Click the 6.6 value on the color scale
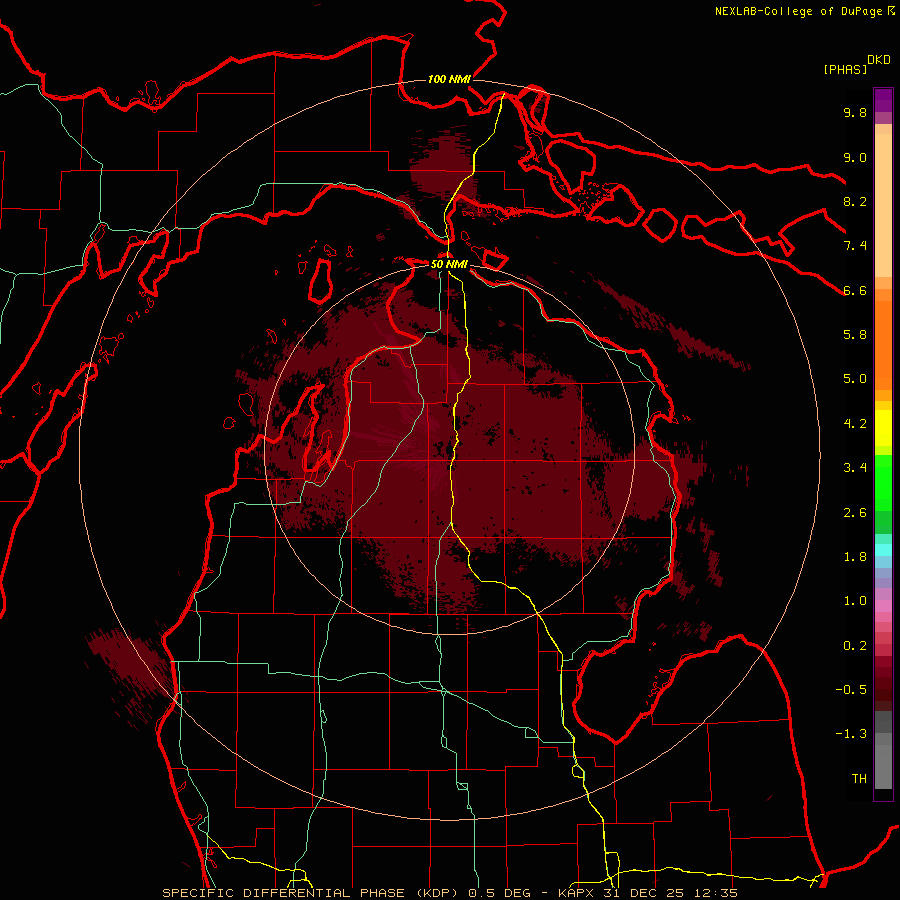This screenshot has height=900, width=900. tap(855, 290)
